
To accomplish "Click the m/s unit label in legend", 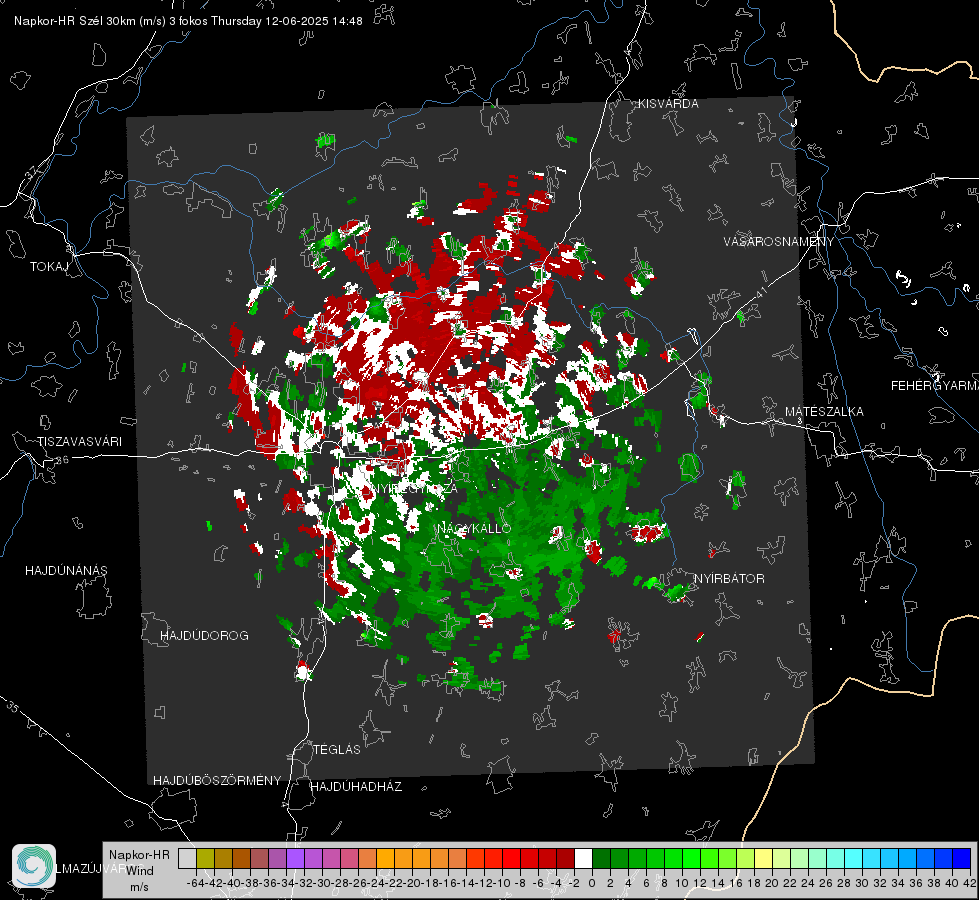I will pos(139,888).
